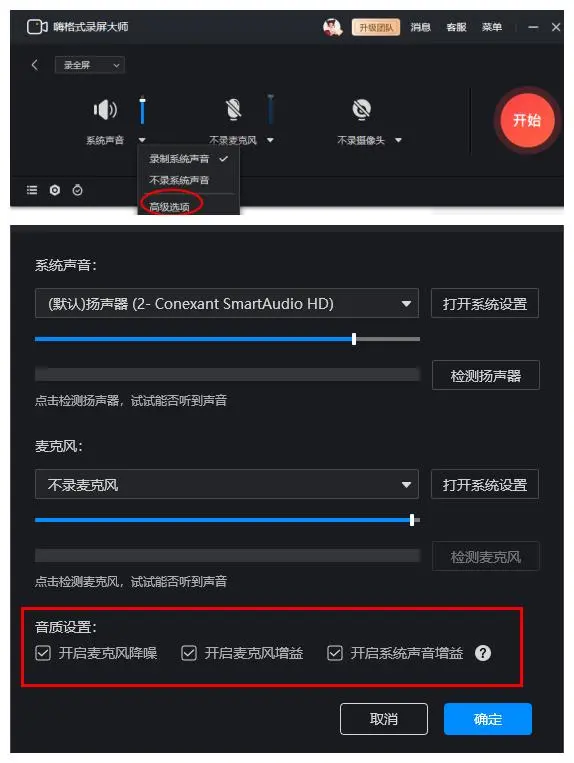Toggle 开启麦克风降噪 checkbox
Screen dimensions: 574x763
pyautogui.click(x=43, y=653)
